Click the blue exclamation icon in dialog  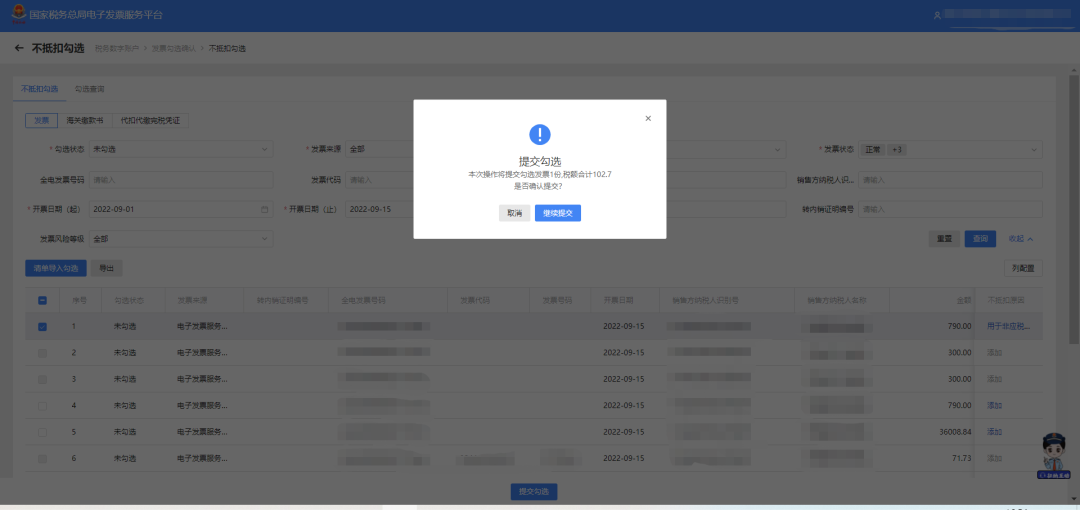(540, 135)
